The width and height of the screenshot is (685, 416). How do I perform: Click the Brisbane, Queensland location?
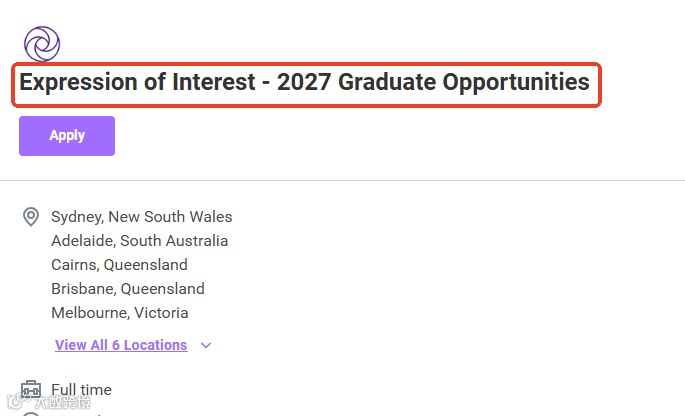click(x=127, y=289)
